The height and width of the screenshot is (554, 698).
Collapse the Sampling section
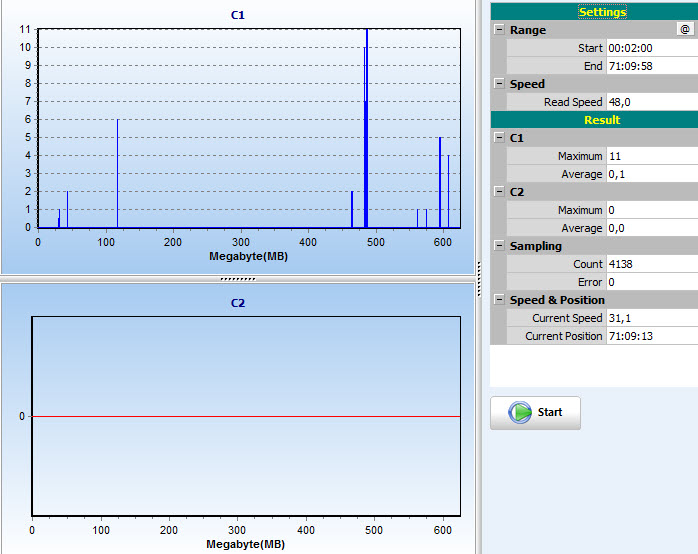pos(499,245)
